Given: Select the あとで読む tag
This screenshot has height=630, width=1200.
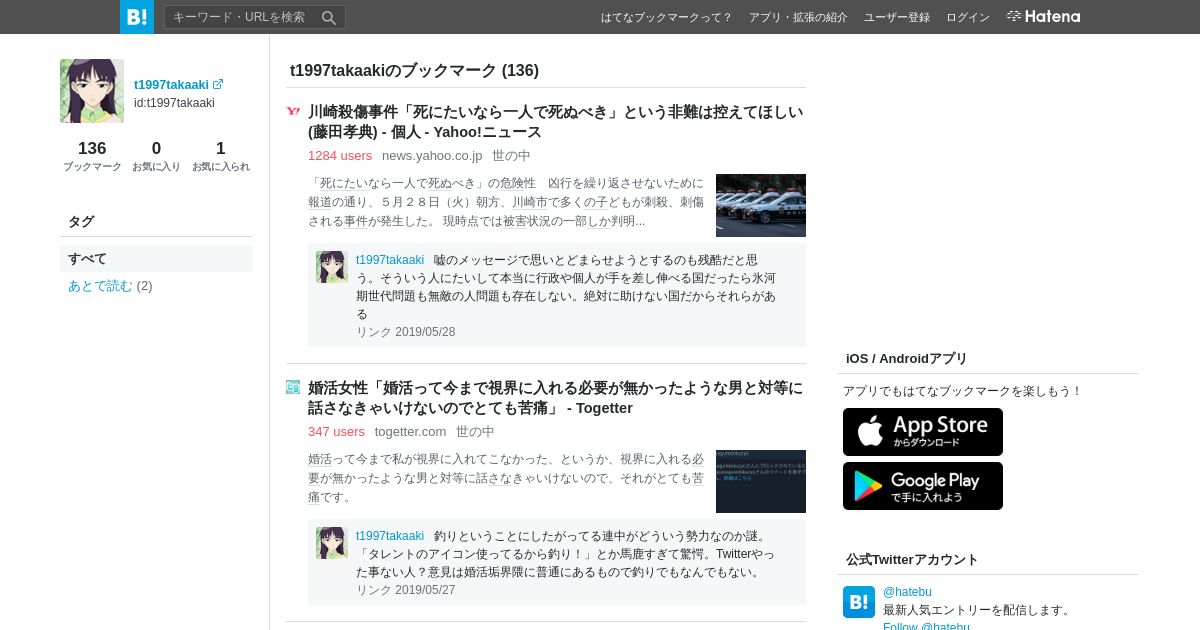Looking at the screenshot, I should point(100,286).
